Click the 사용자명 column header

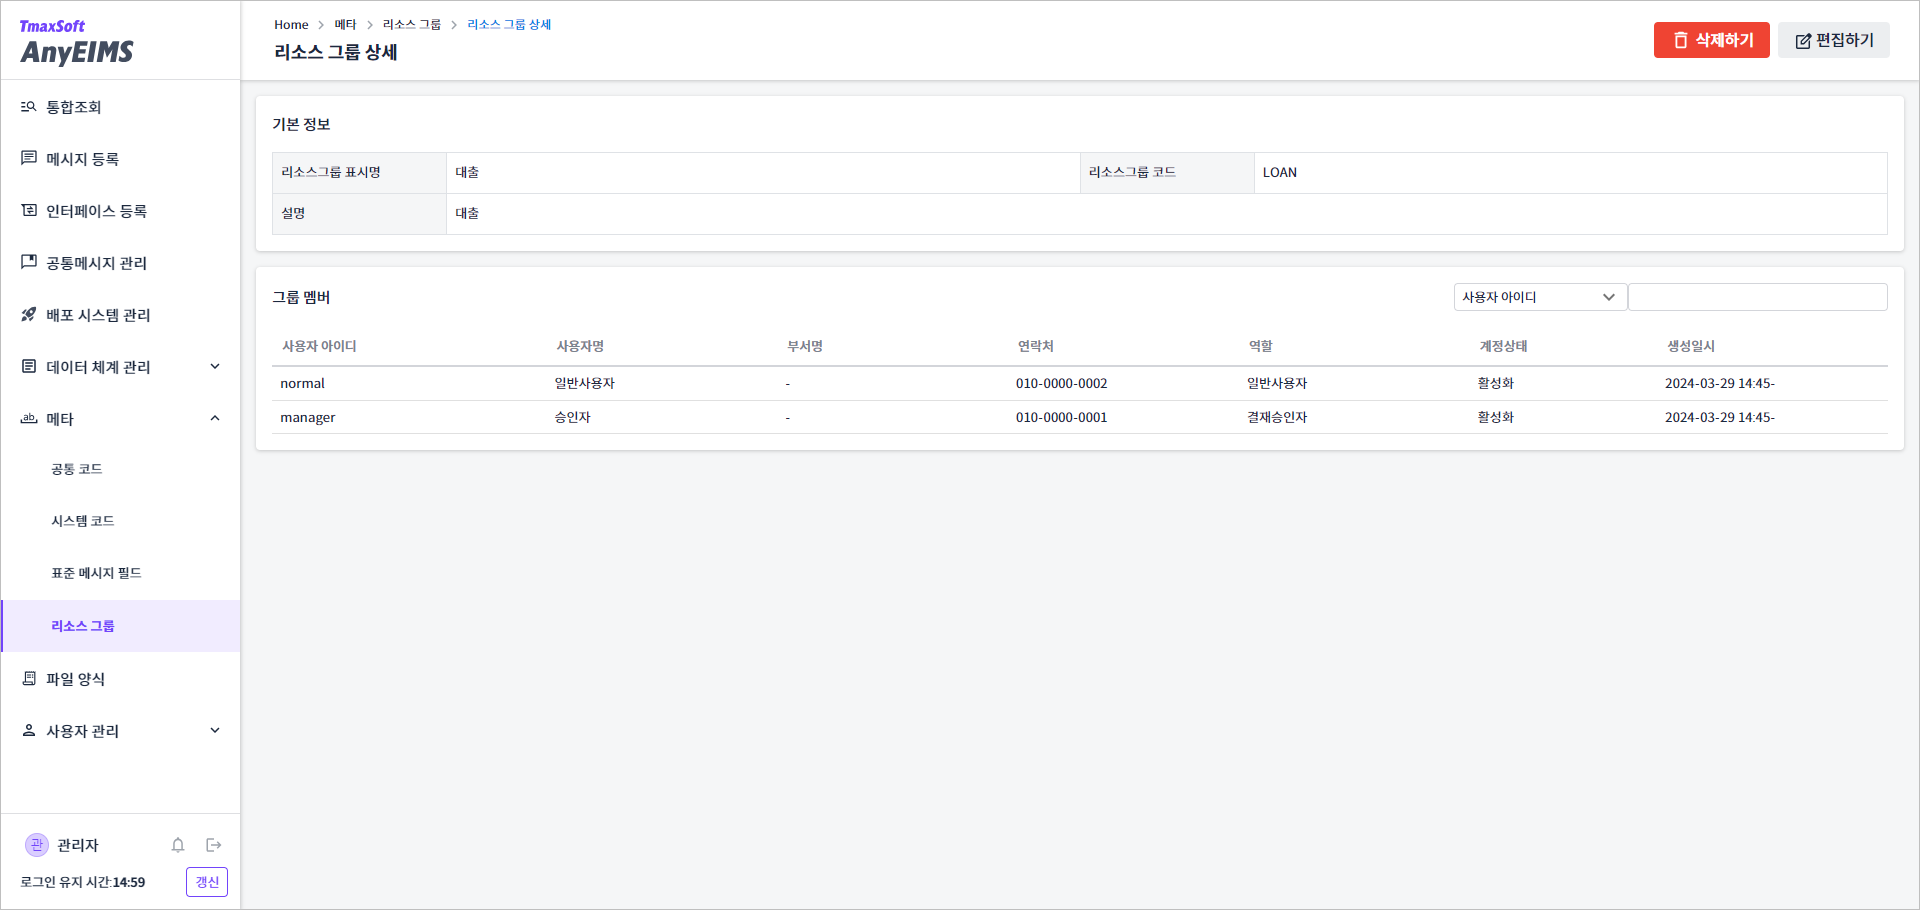pos(580,346)
